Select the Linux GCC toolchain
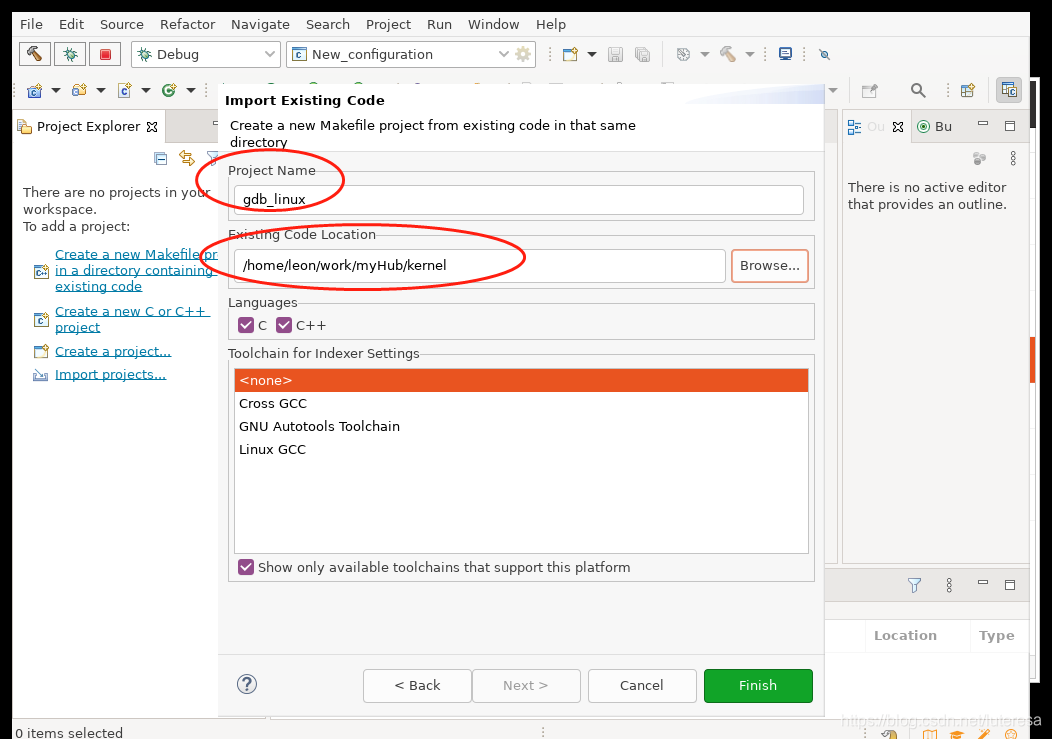Image resolution: width=1052 pixels, height=739 pixels. 521,449
